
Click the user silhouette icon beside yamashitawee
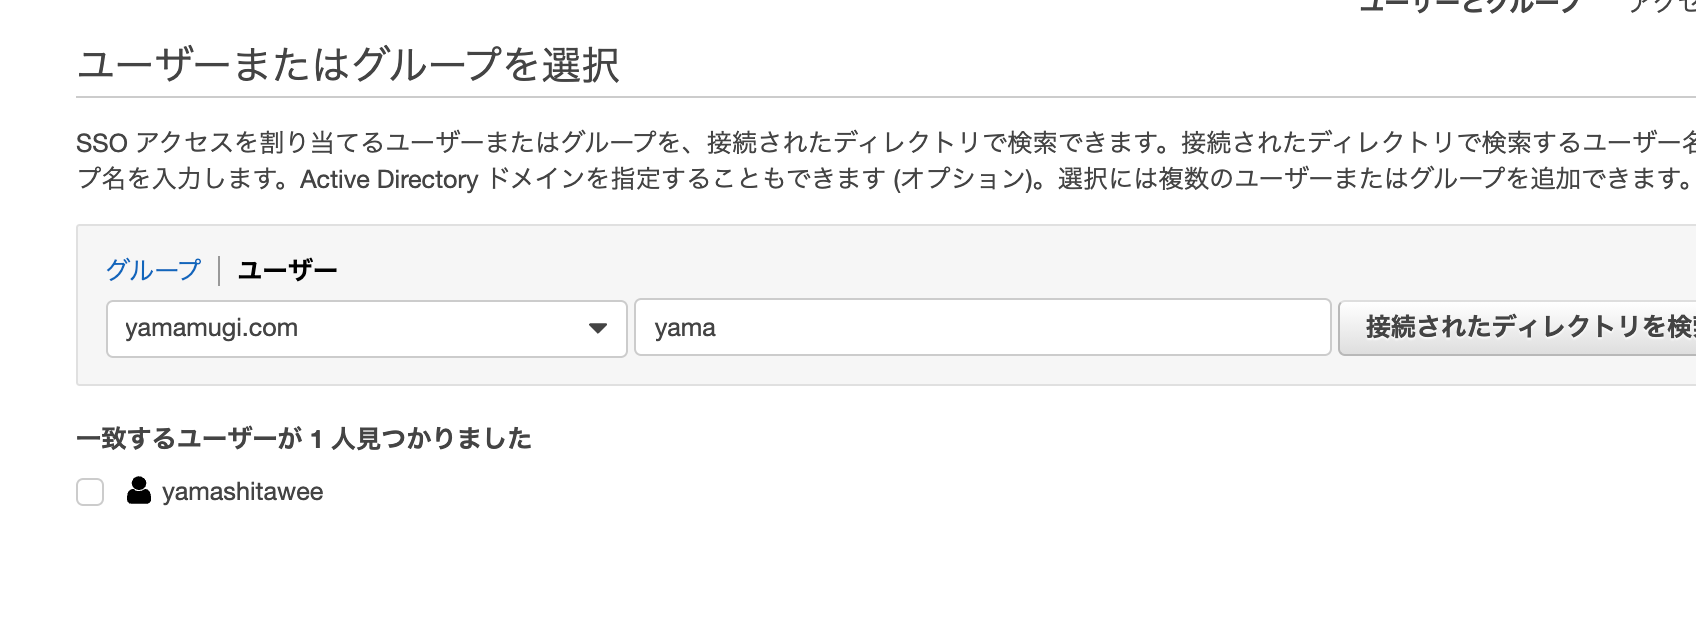click(x=139, y=490)
